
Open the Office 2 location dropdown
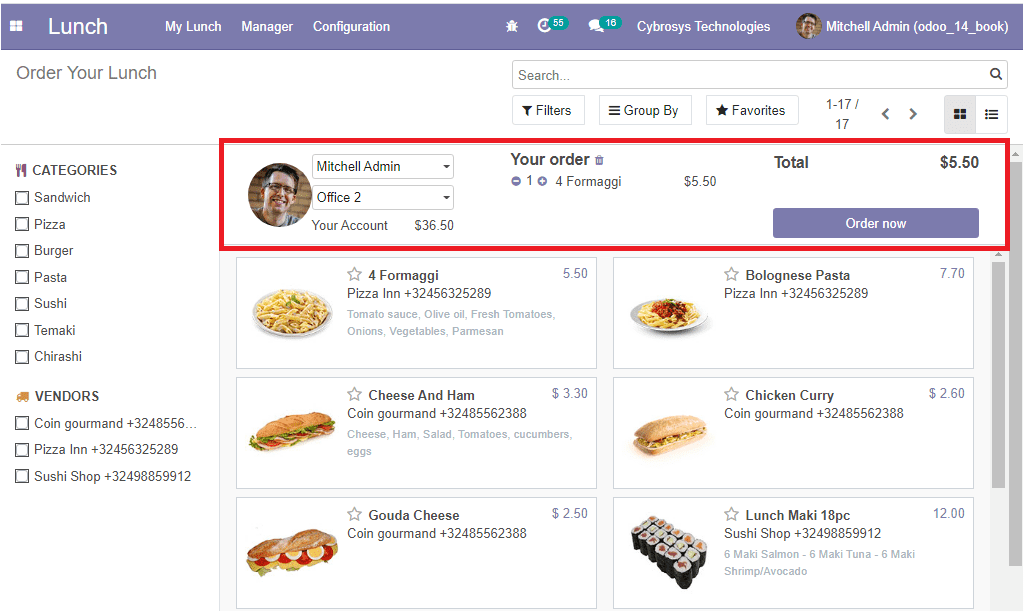(x=383, y=197)
